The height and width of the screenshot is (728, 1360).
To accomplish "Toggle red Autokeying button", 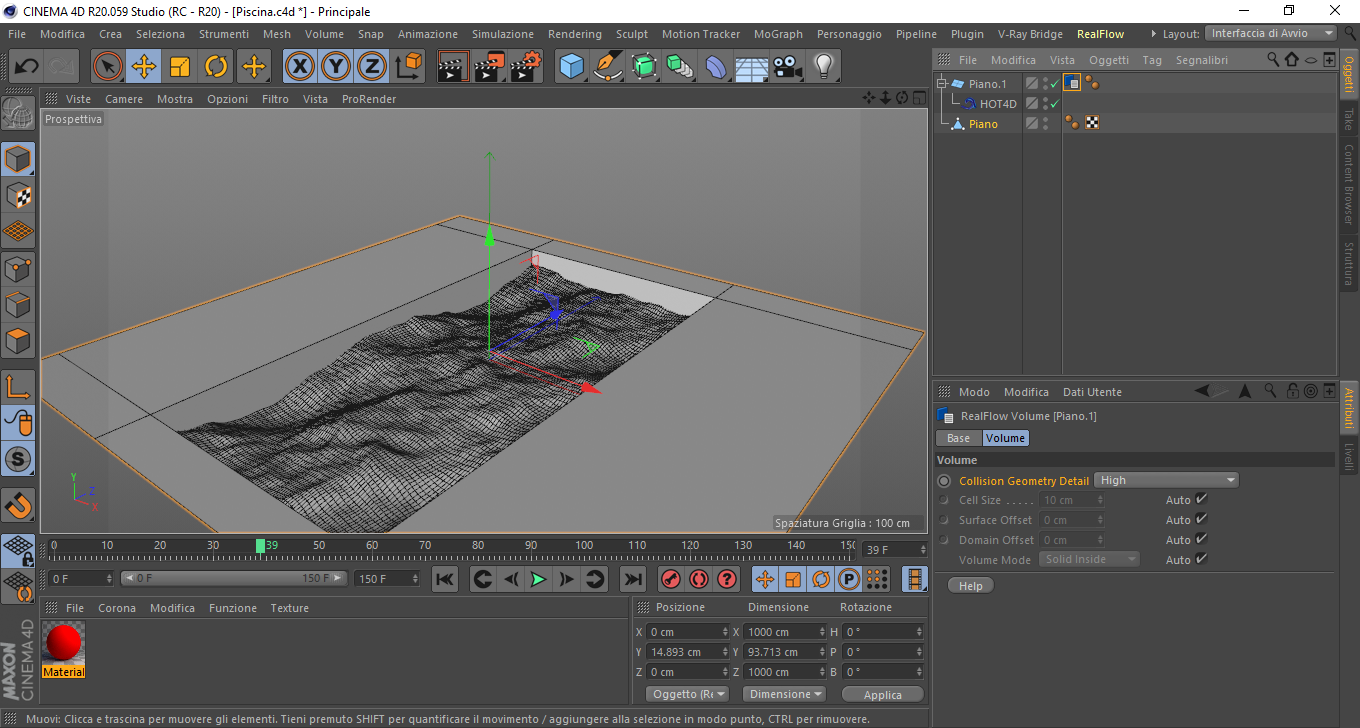I will click(698, 579).
